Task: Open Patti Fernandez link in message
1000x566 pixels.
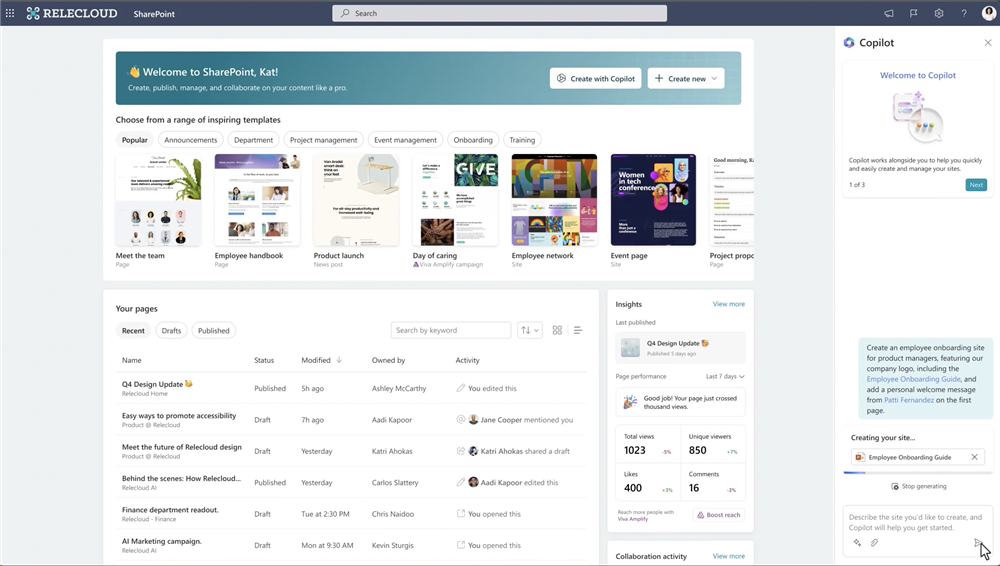Action: click(x=909, y=400)
